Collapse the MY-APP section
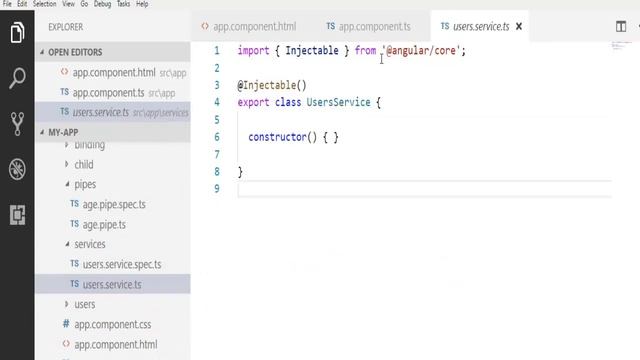 point(113,132)
